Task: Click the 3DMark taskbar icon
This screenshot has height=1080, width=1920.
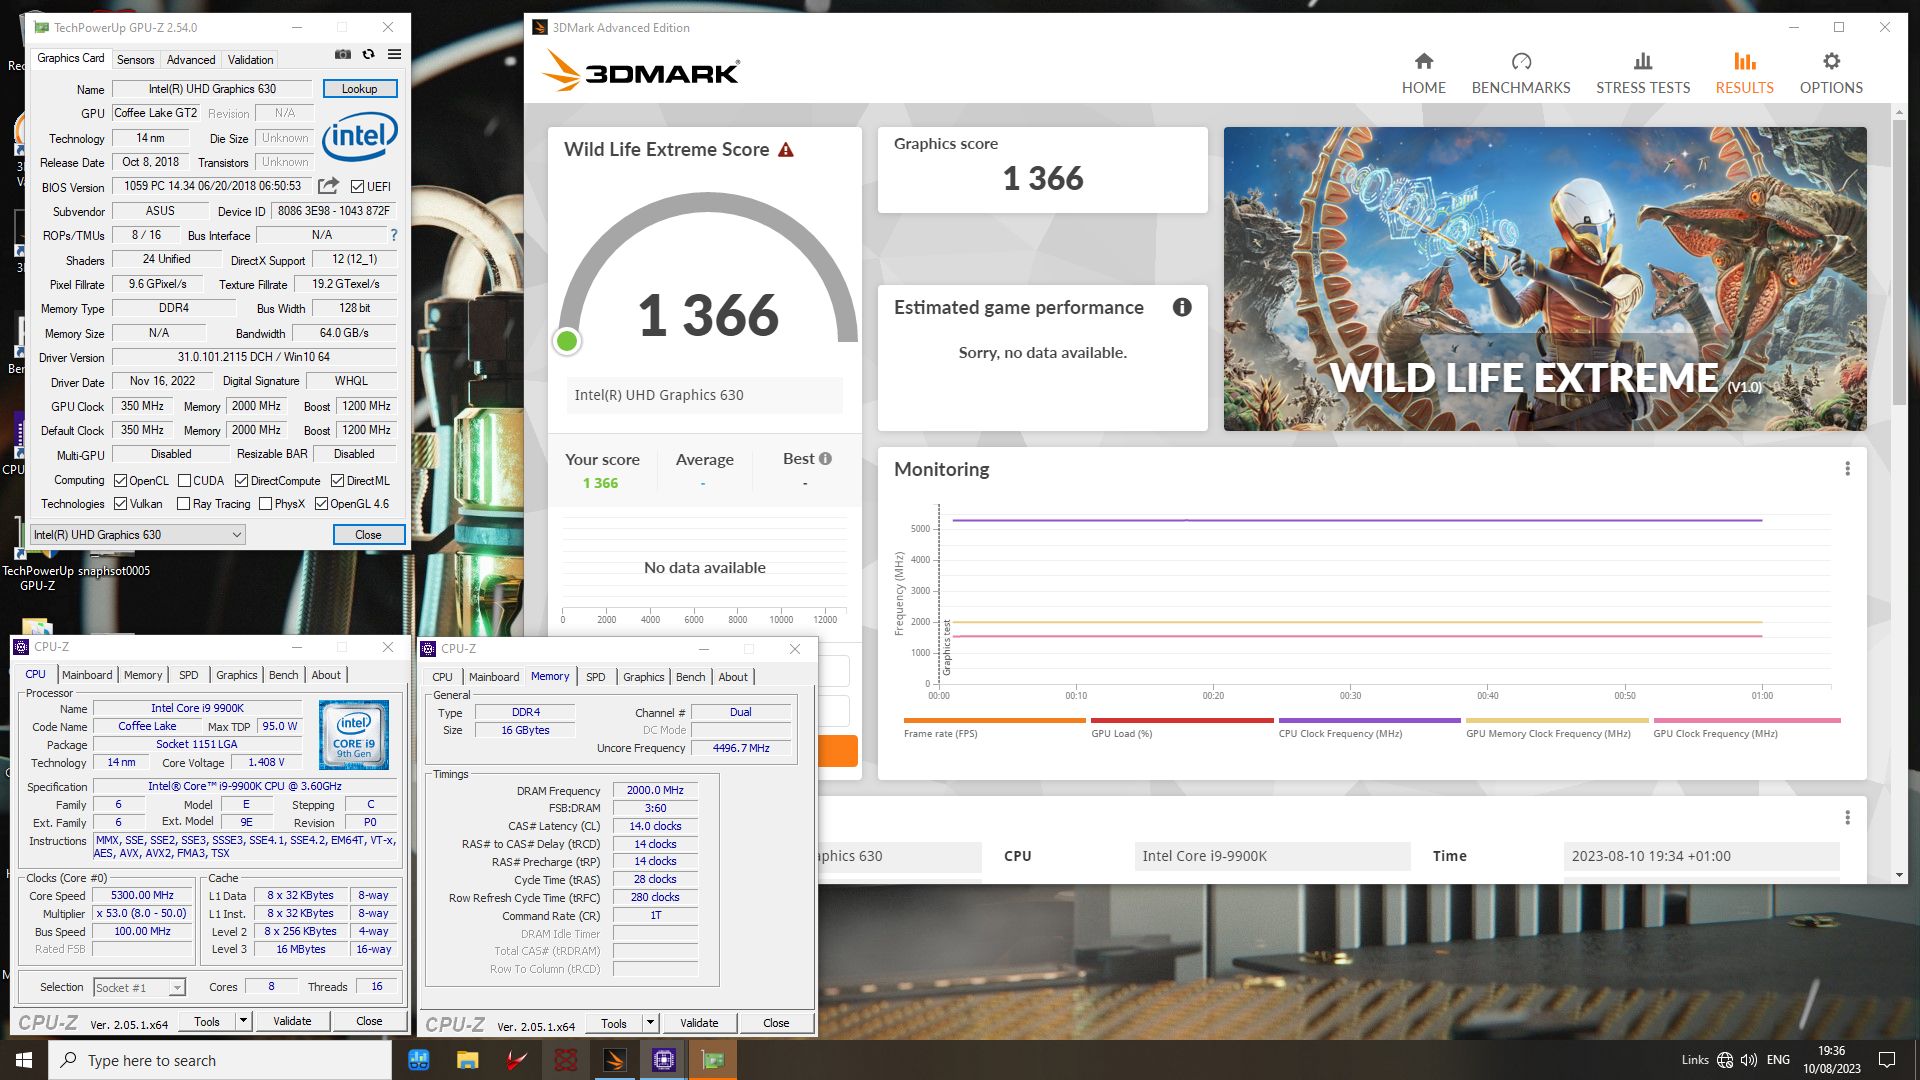Action: point(614,1060)
